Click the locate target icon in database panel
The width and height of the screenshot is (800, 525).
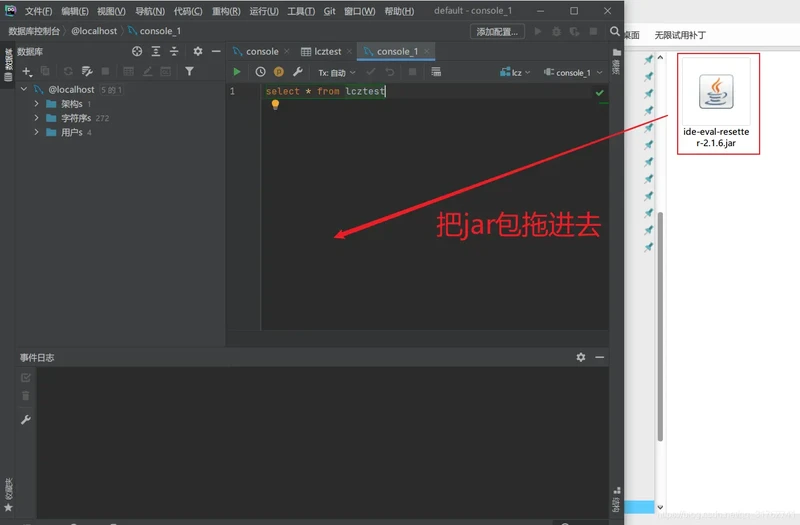tap(138, 51)
